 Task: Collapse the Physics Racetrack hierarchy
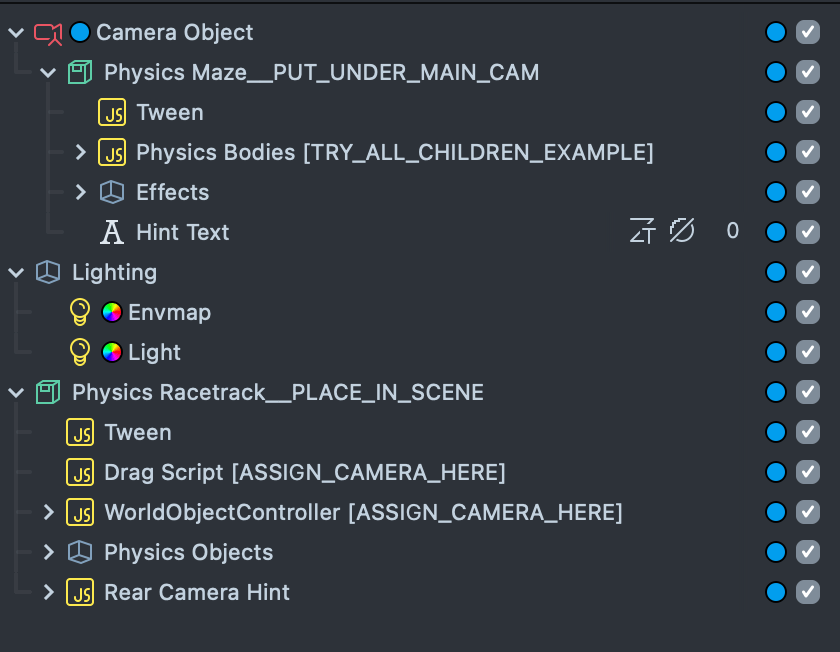coord(16,392)
